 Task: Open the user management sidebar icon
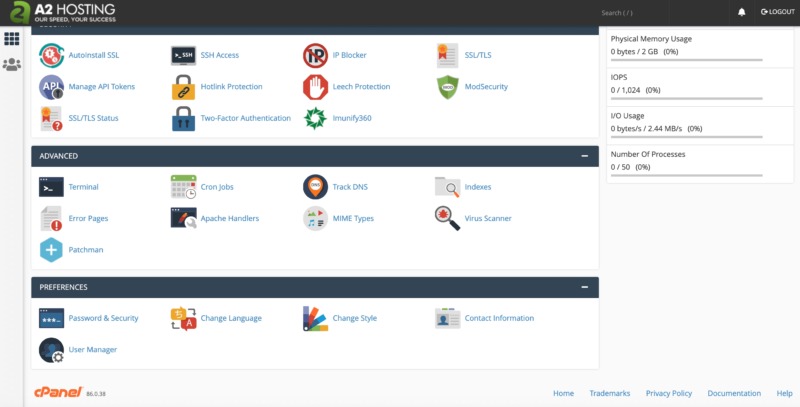(x=12, y=65)
